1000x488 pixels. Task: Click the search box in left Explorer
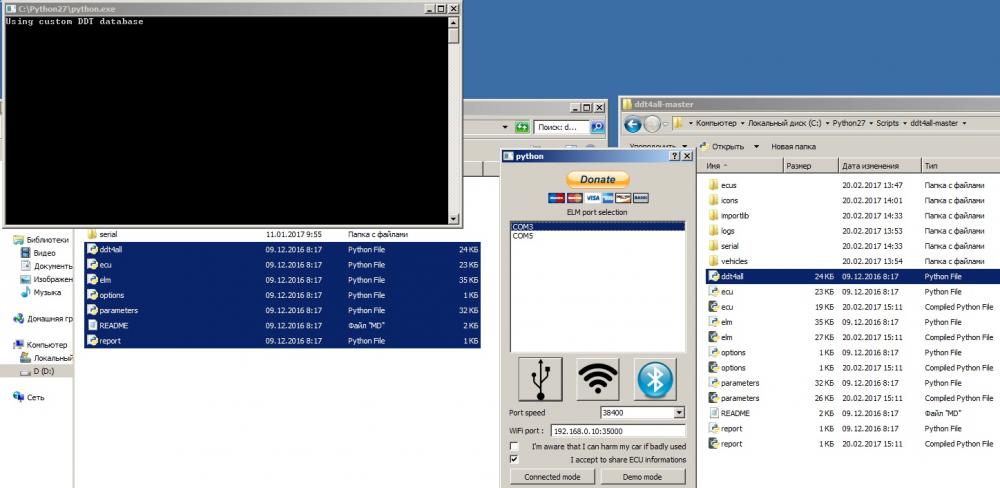coord(562,127)
